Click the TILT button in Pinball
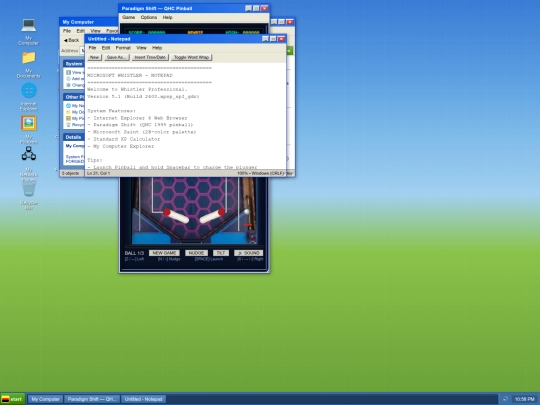This screenshot has height=405, width=540. 221,253
